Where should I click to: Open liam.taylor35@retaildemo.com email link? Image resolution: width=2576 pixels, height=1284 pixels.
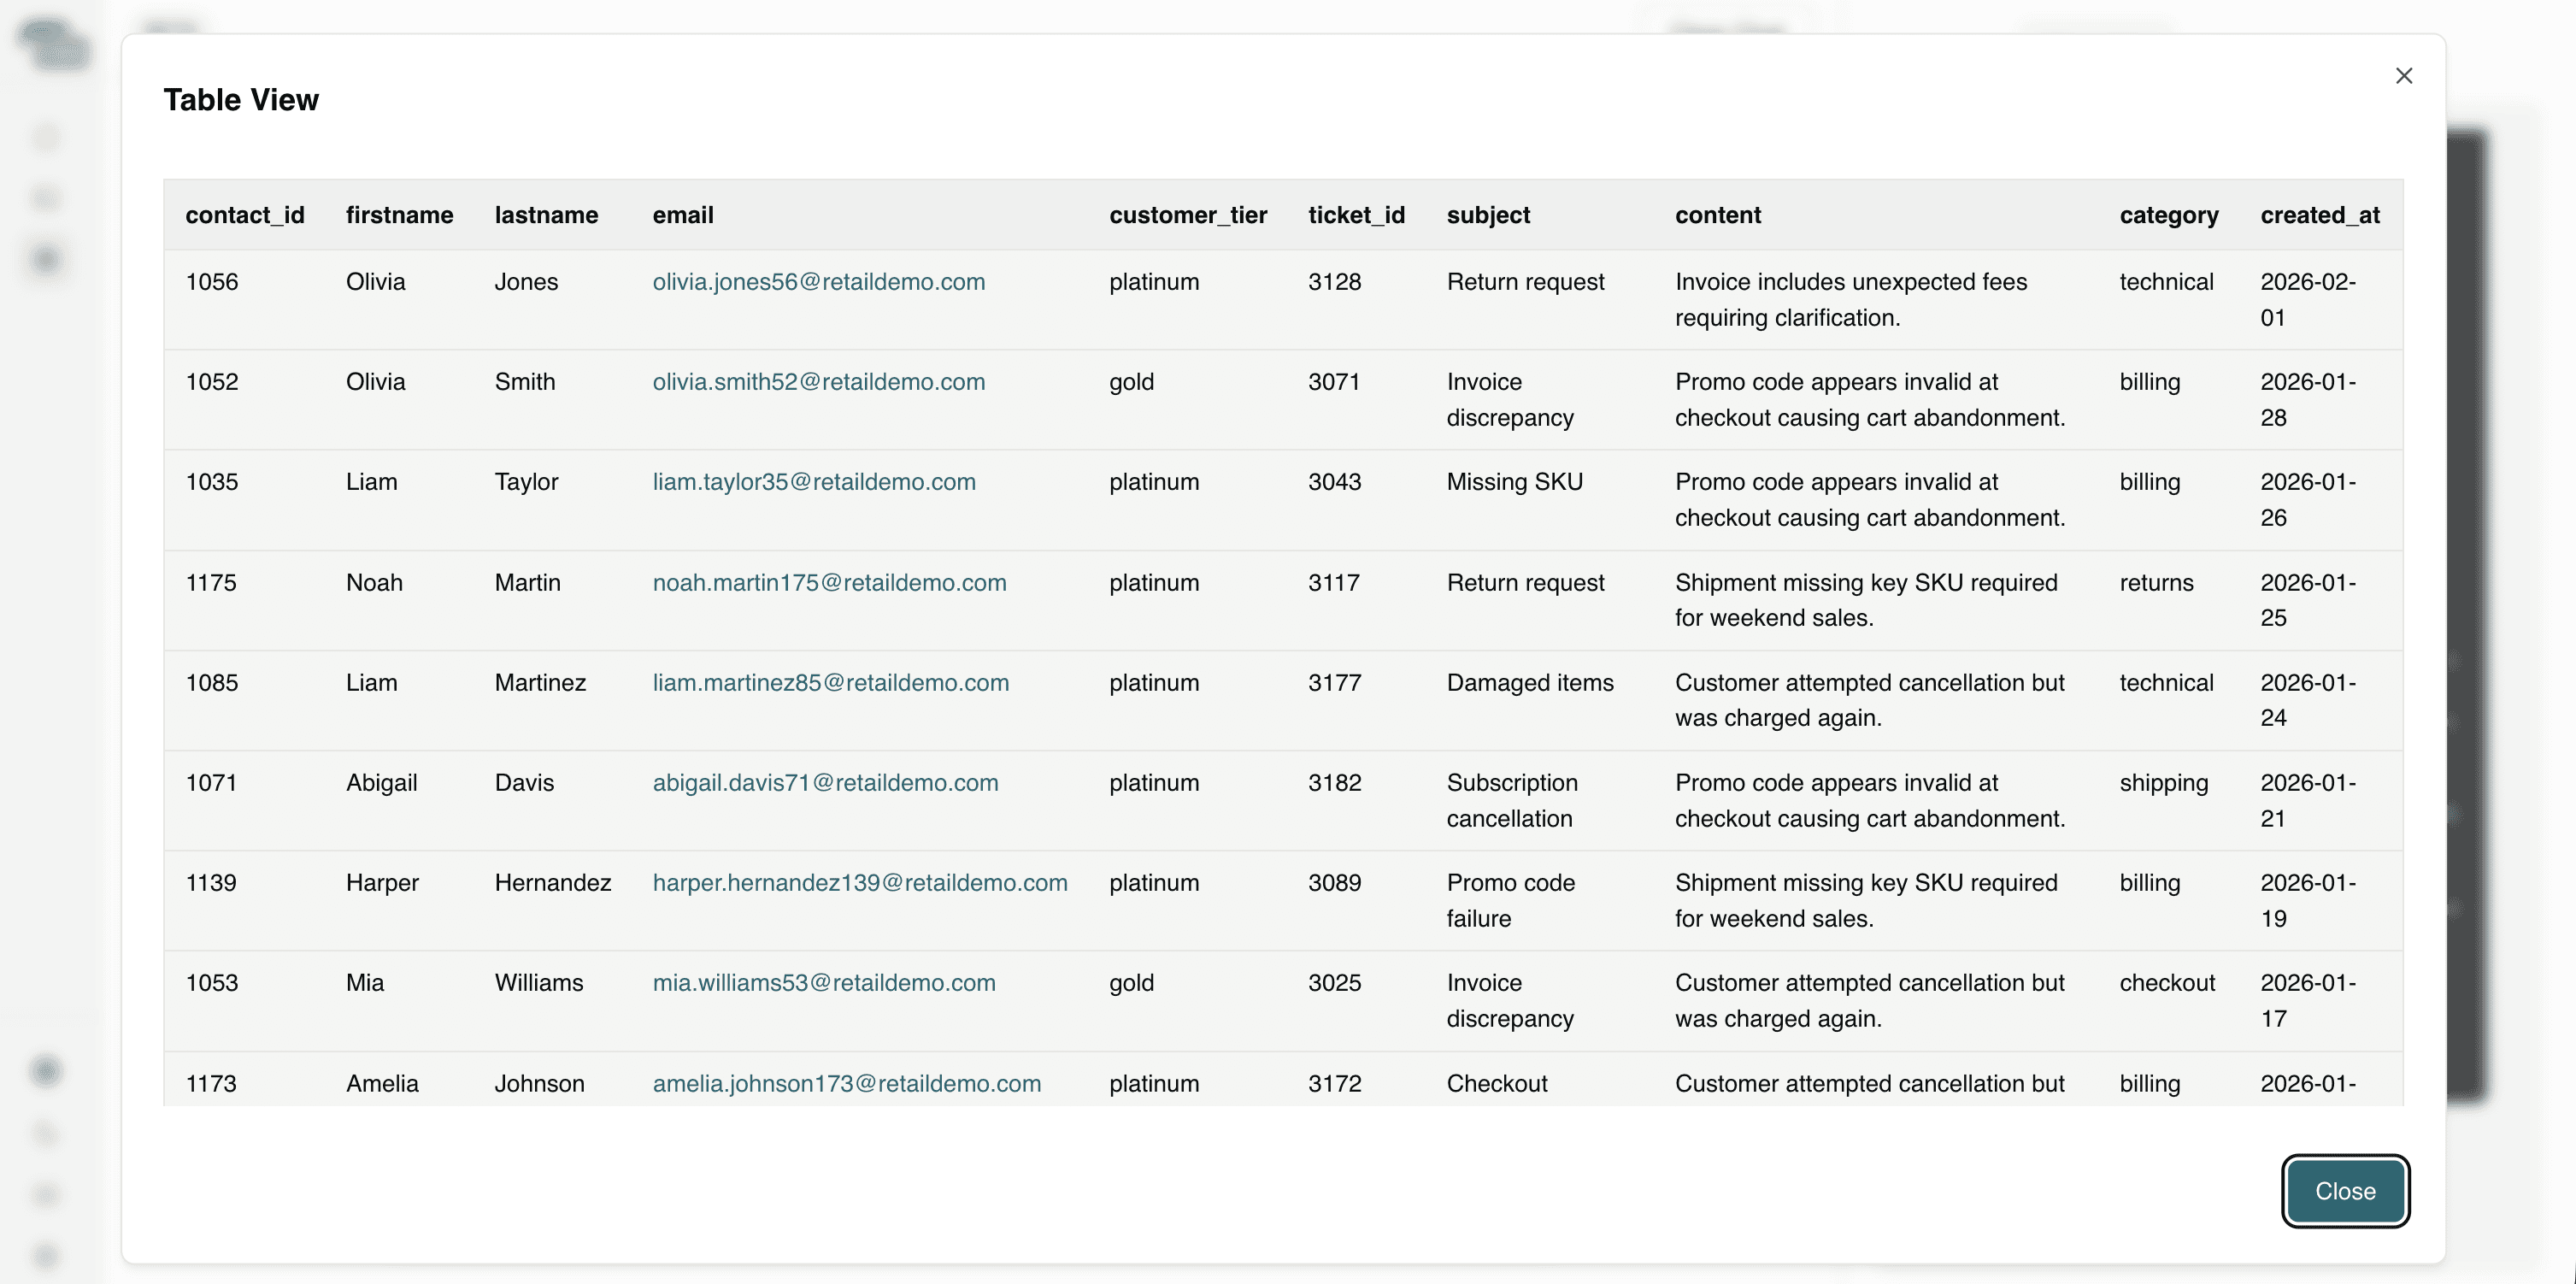pyautogui.click(x=813, y=482)
